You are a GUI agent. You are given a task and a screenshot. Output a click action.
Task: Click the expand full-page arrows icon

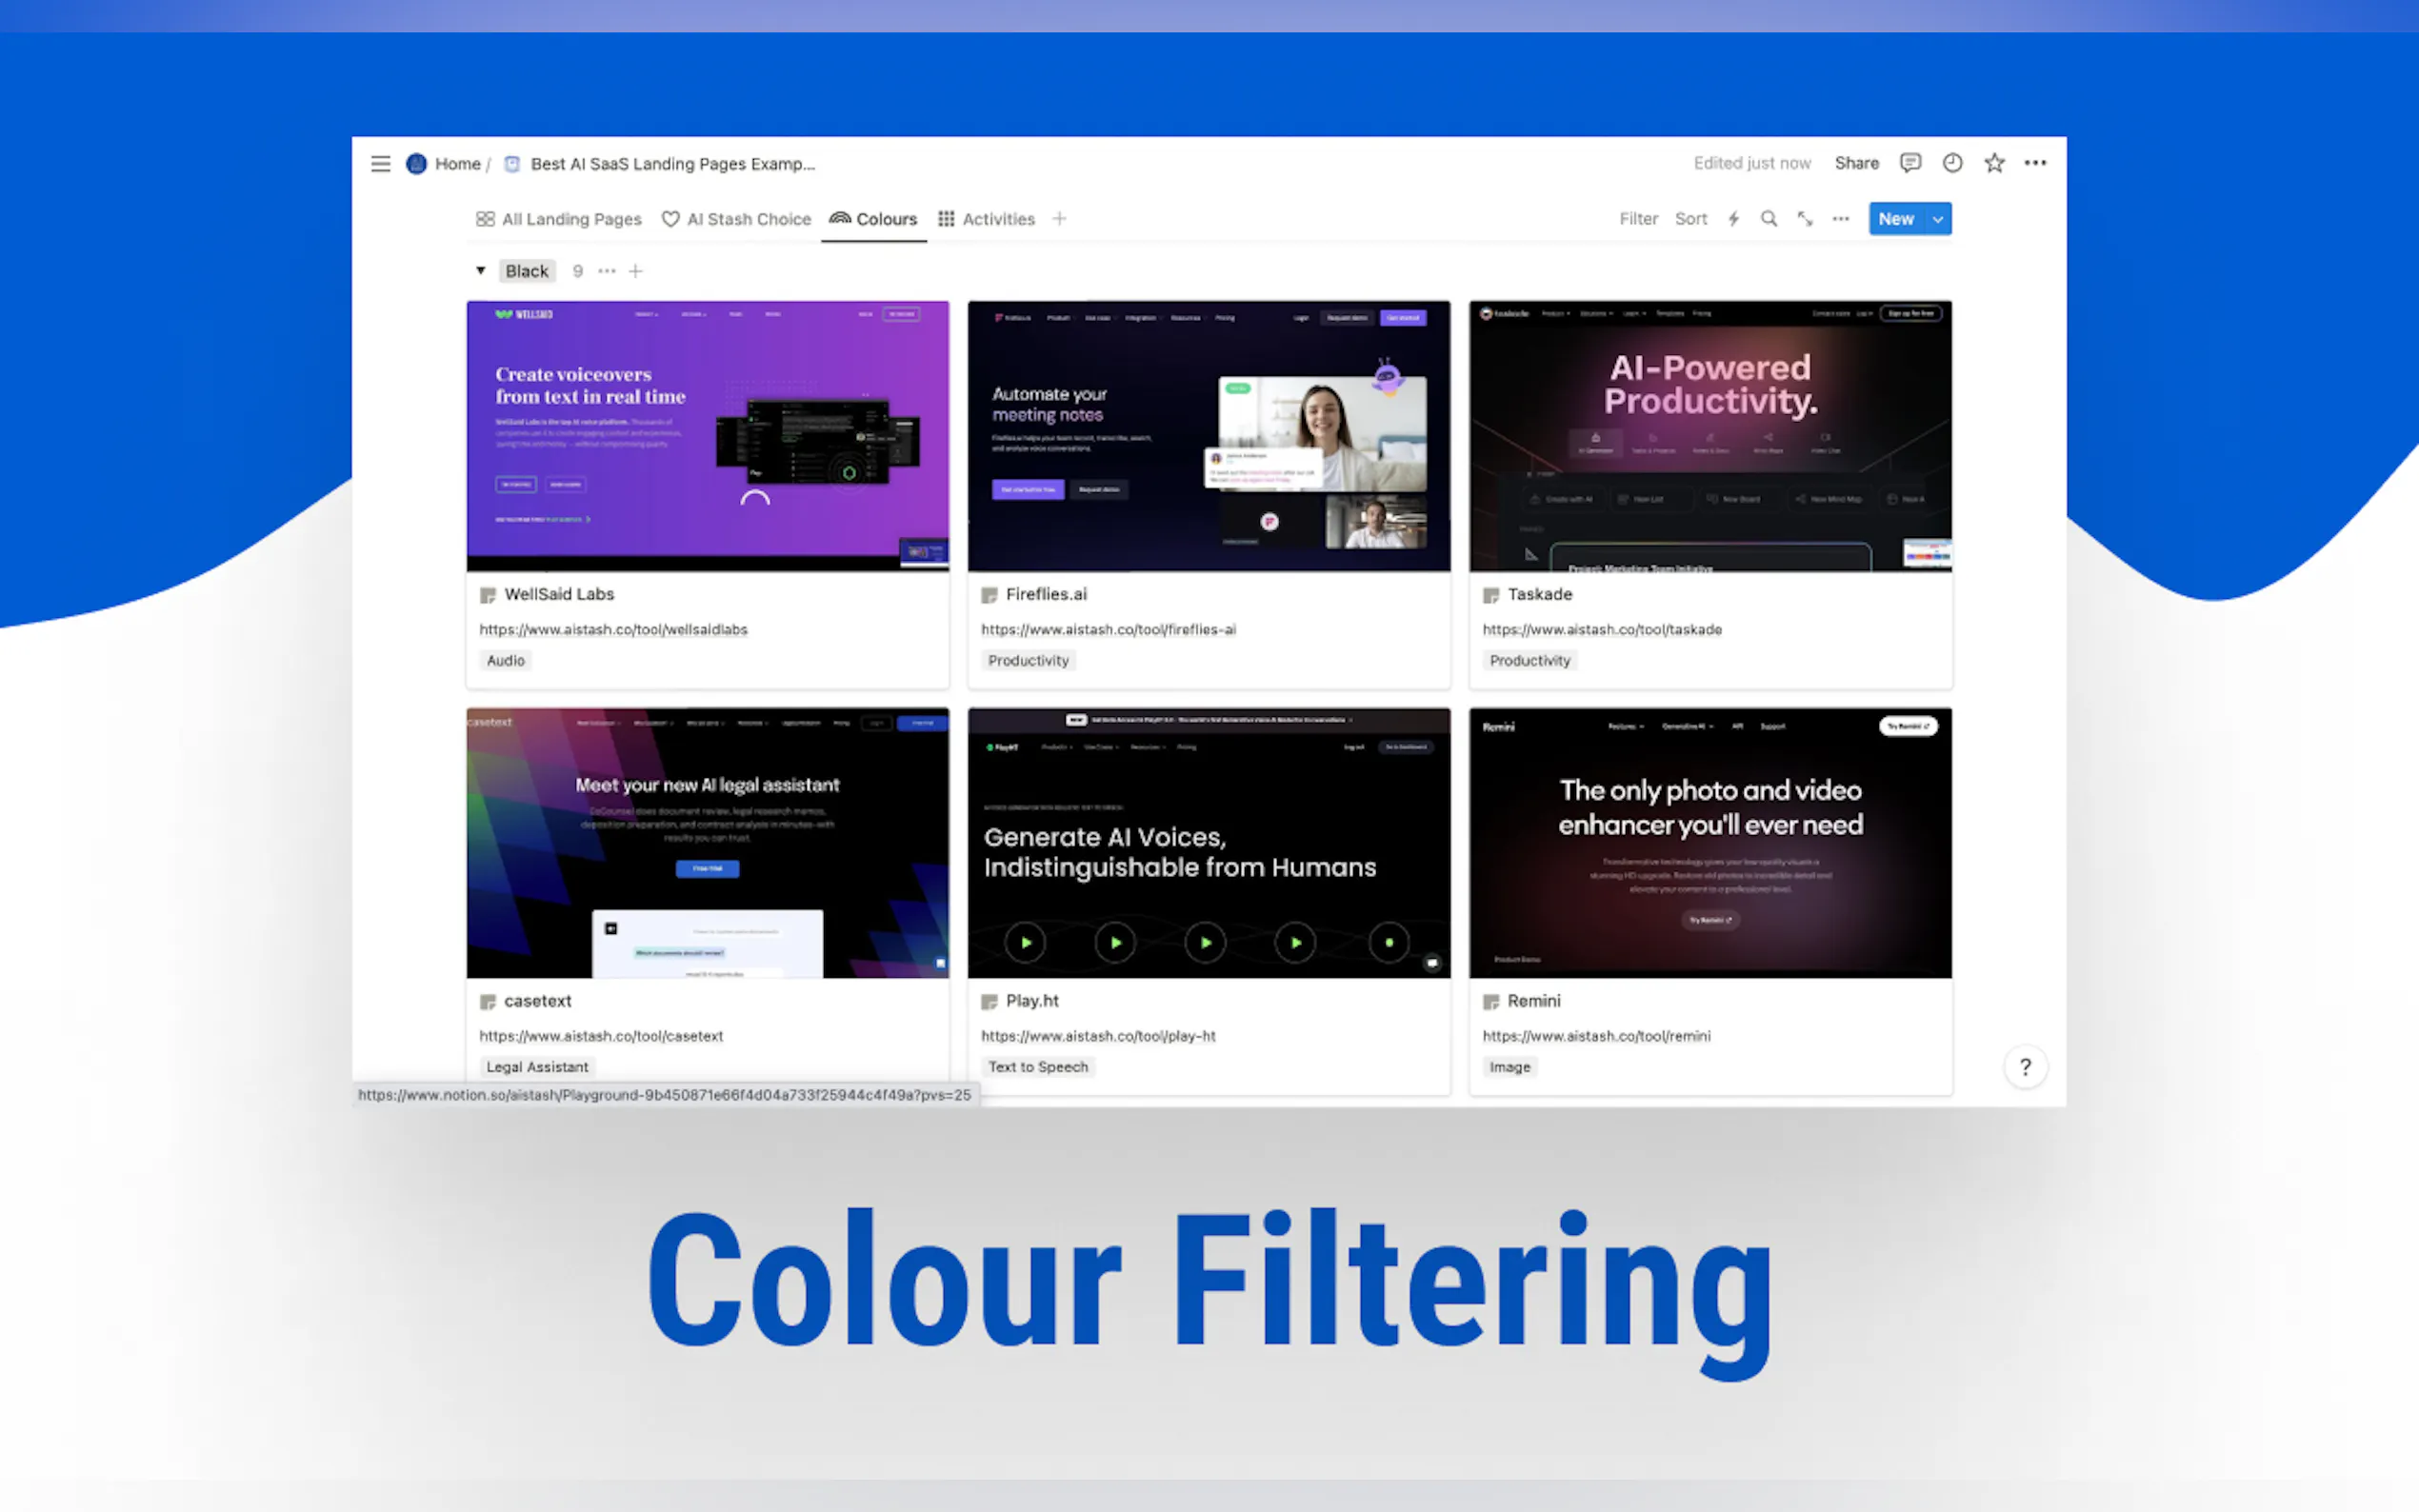[1805, 219]
